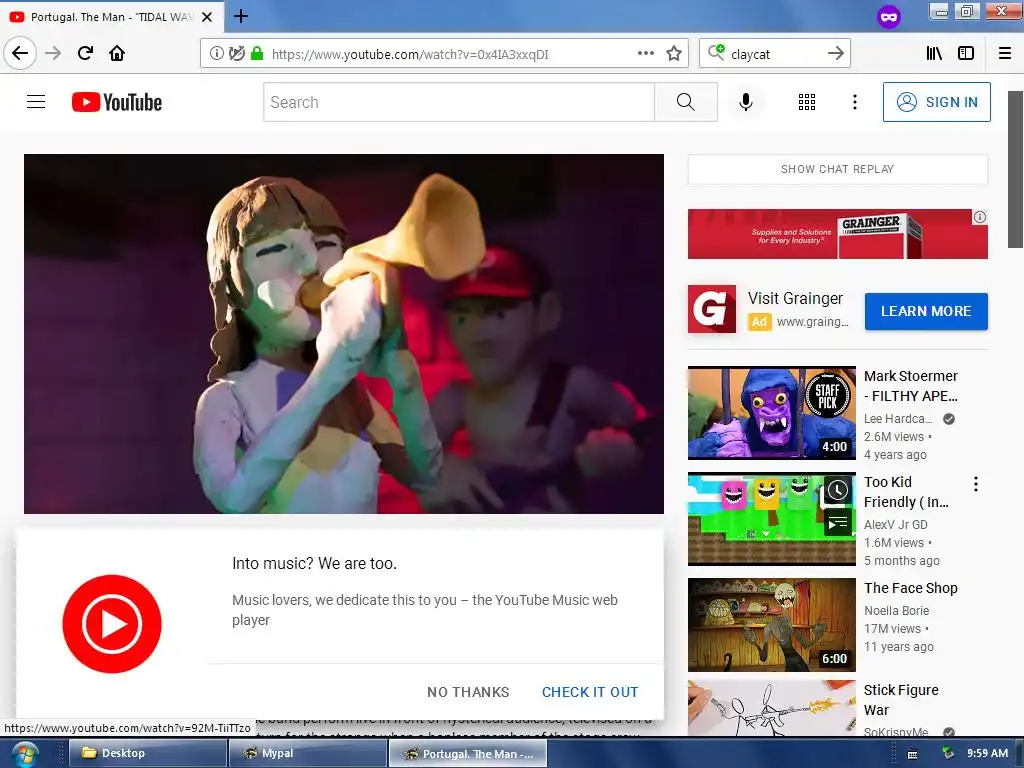Open the browser Library icon
The height and width of the screenshot is (768, 1024).
(934, 54)
